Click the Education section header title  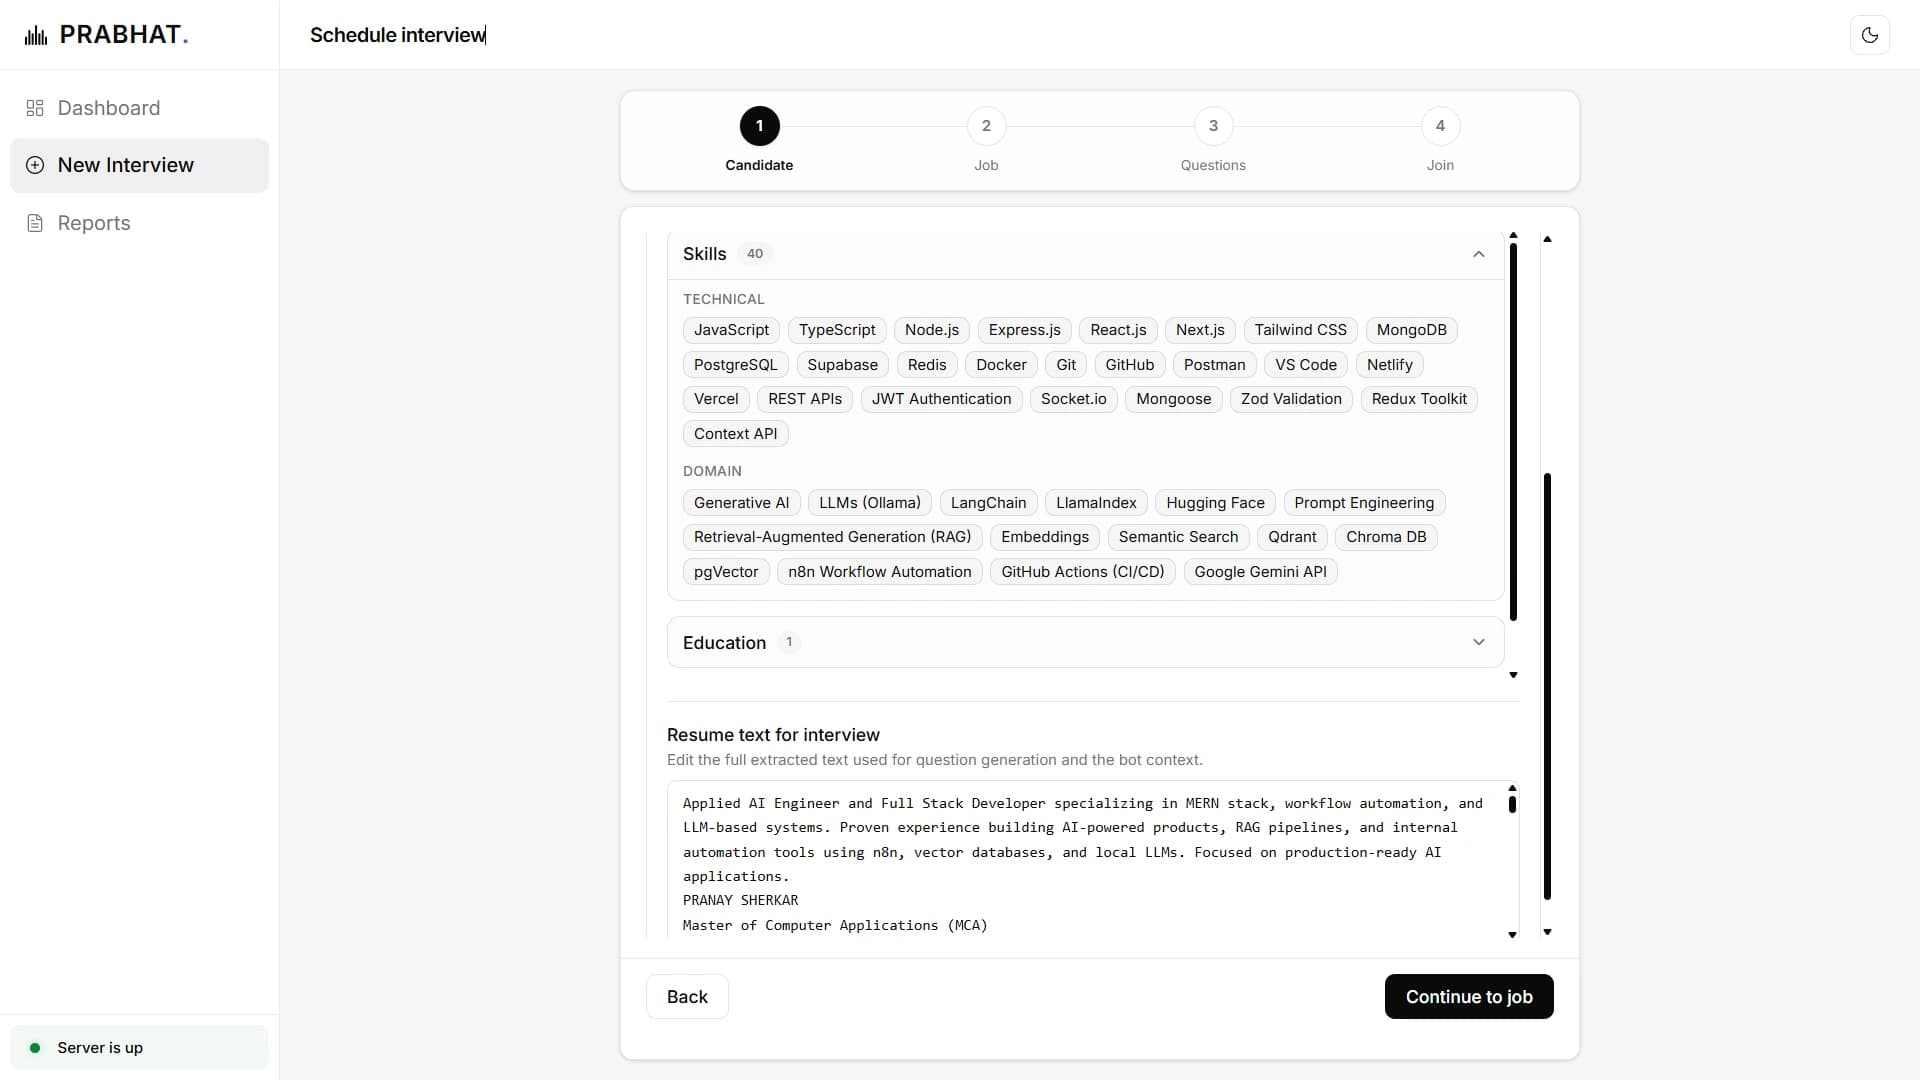click(724, 643)
